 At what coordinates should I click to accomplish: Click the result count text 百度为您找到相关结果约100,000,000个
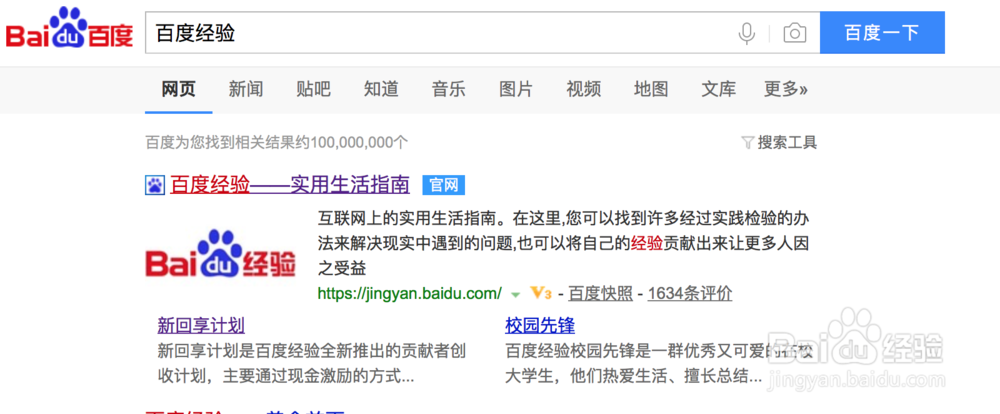[276, 142]
